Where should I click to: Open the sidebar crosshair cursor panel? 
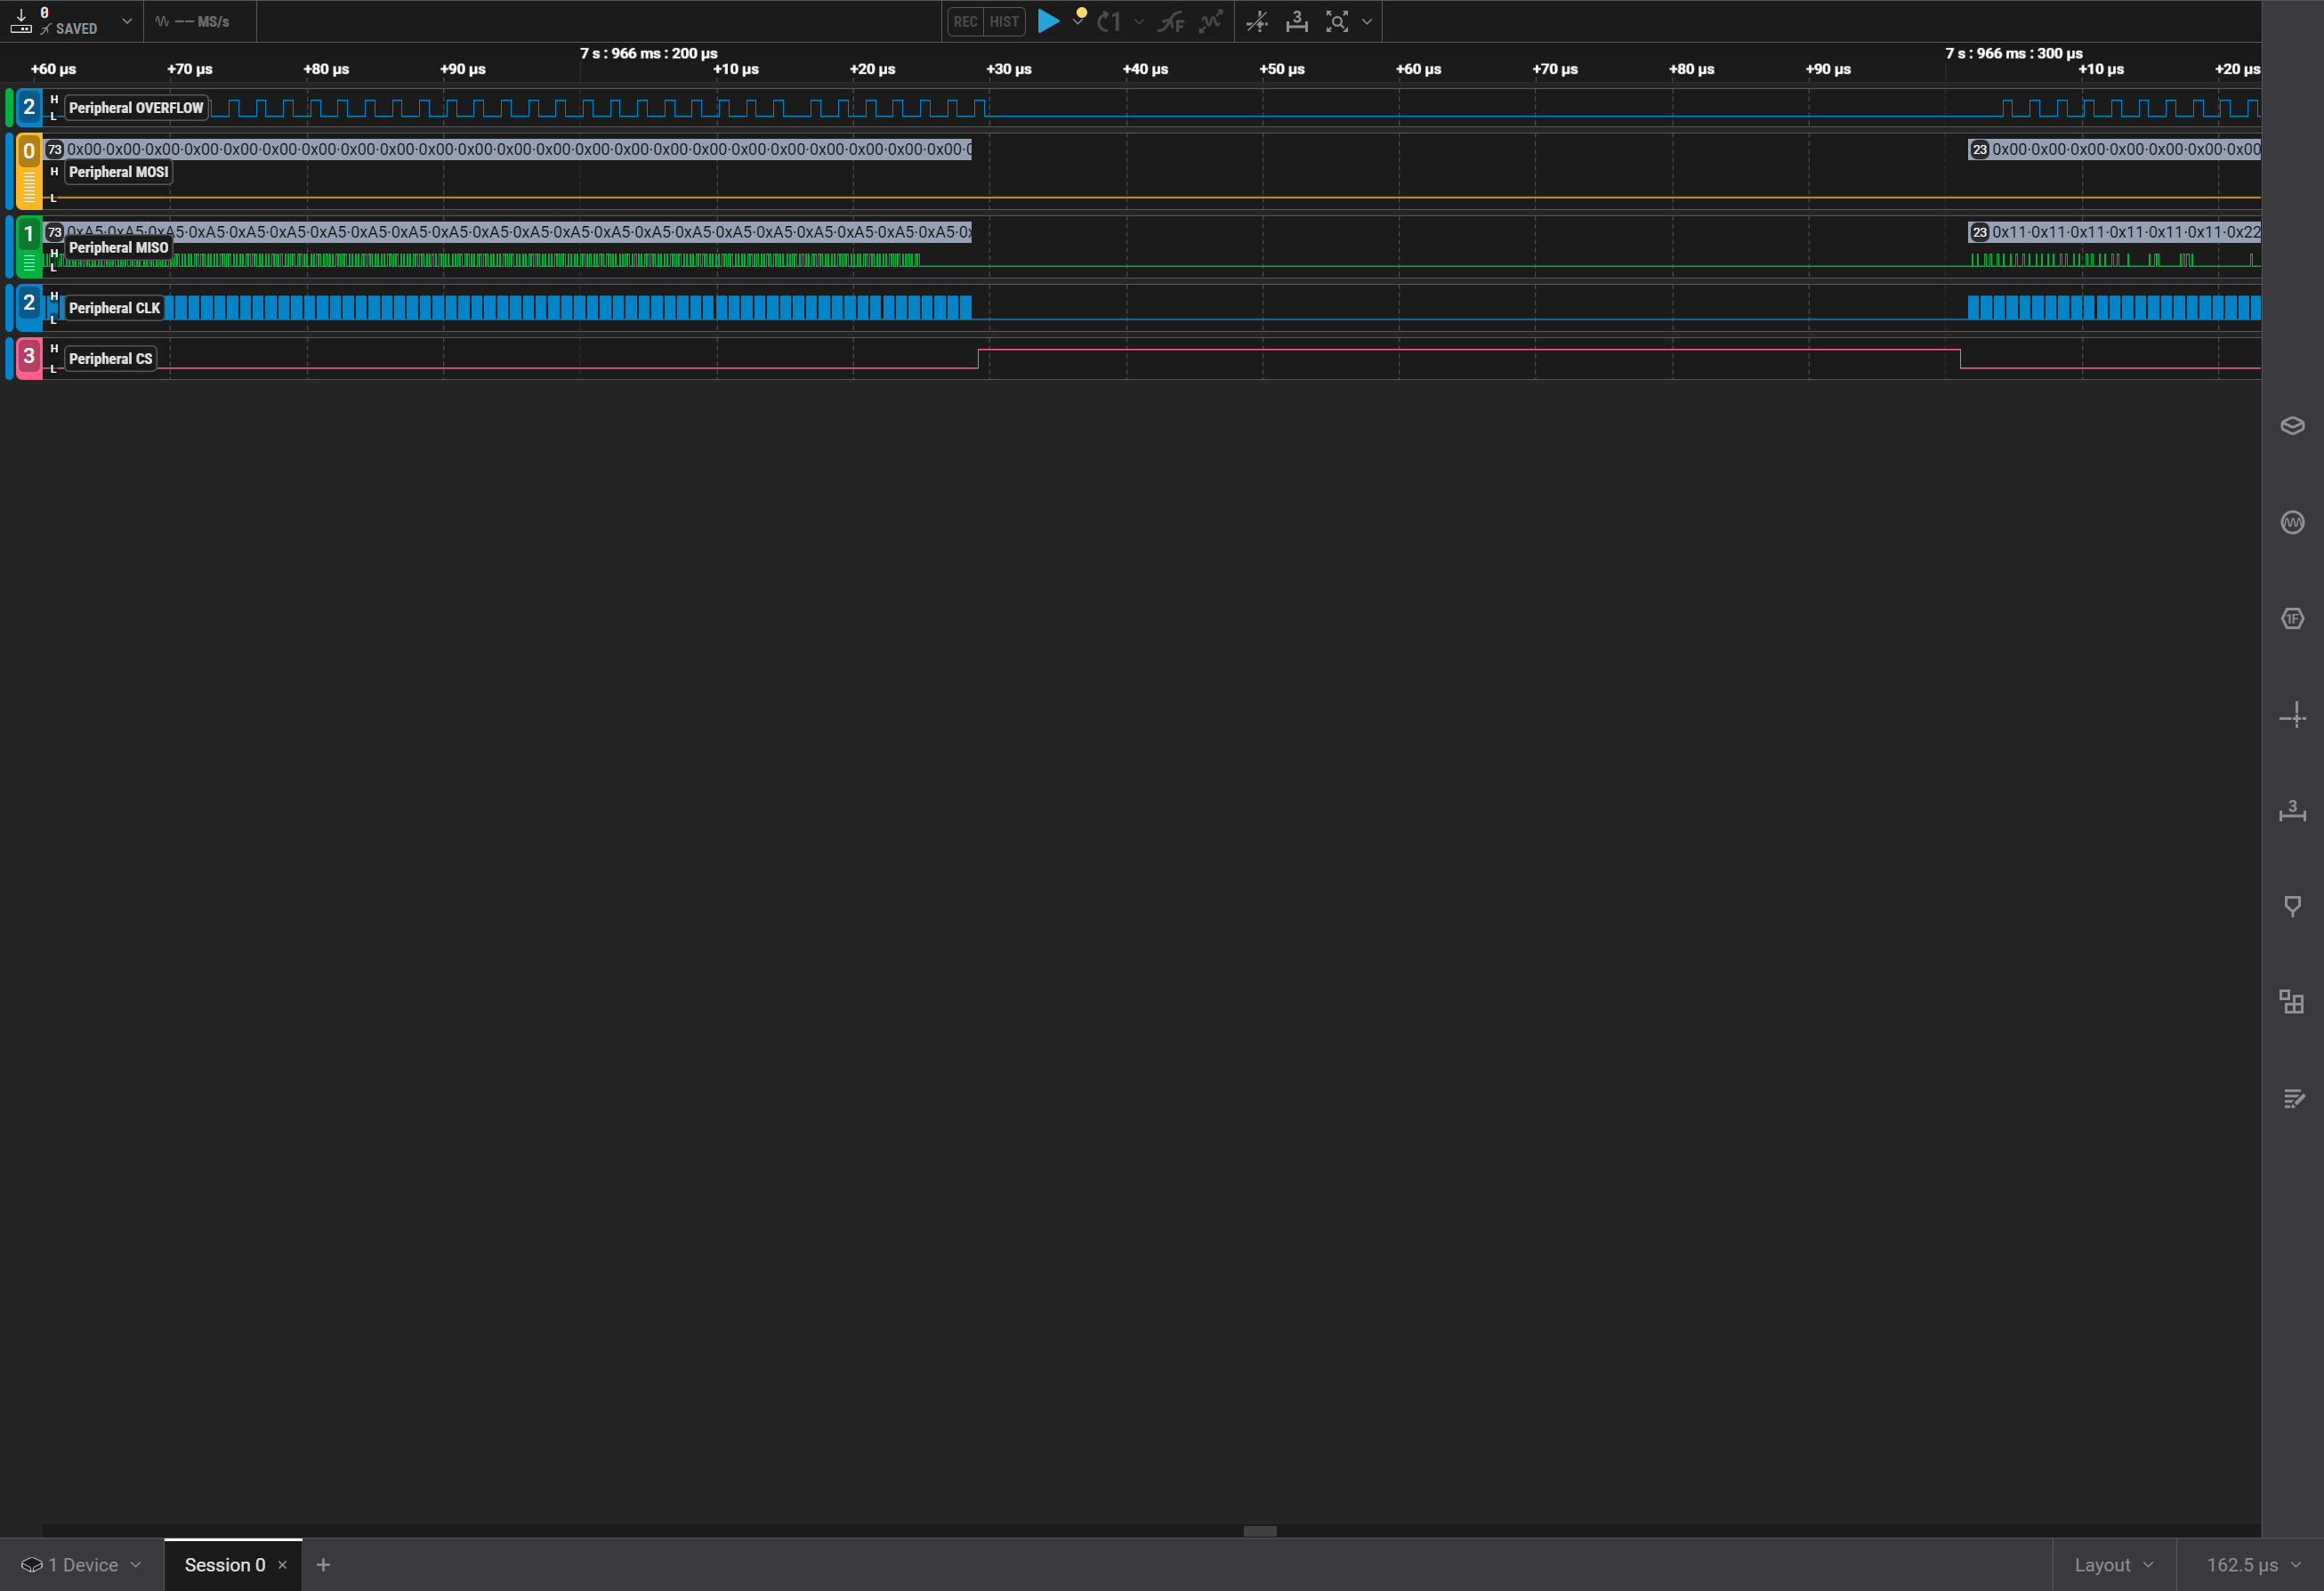2292,715
